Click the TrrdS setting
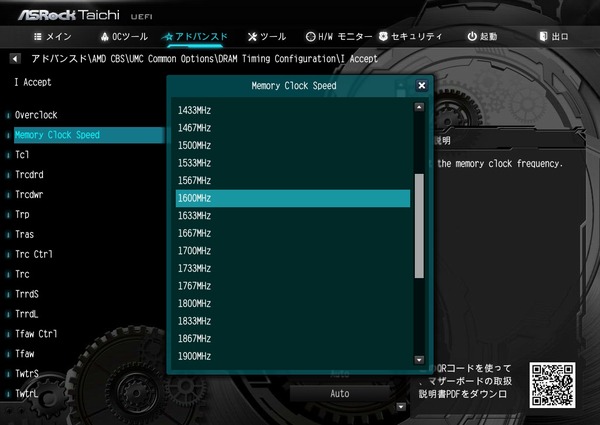The width and height of the screenshot is (600, 425). click(27, 294)
